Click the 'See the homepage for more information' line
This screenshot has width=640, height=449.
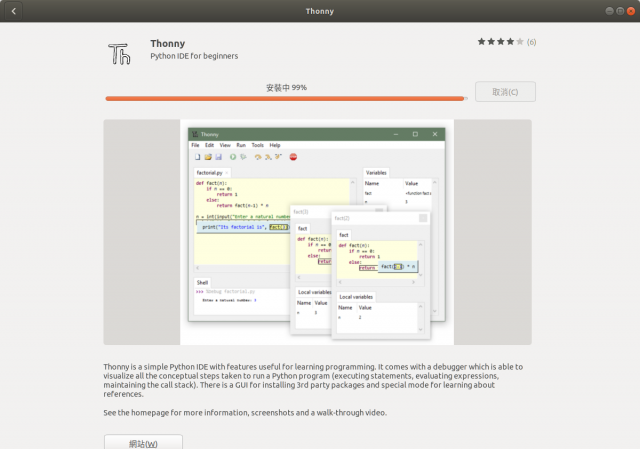pyautogui.click(x=245, y=413)
